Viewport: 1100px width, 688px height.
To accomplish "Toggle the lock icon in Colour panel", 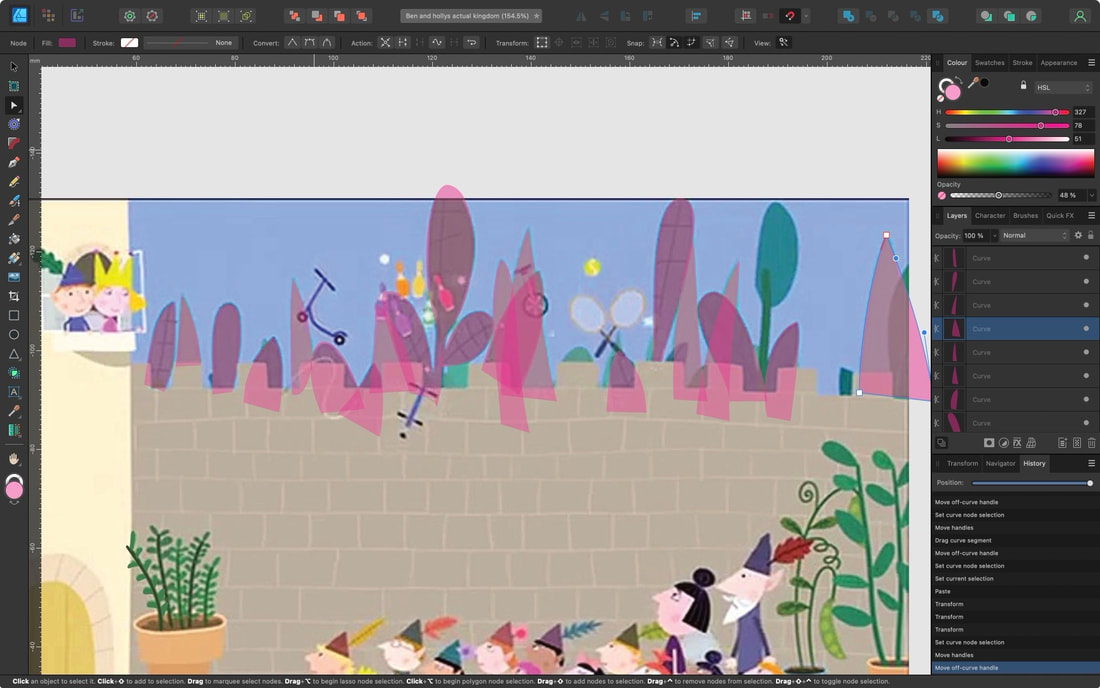I will click(1023, 86).
